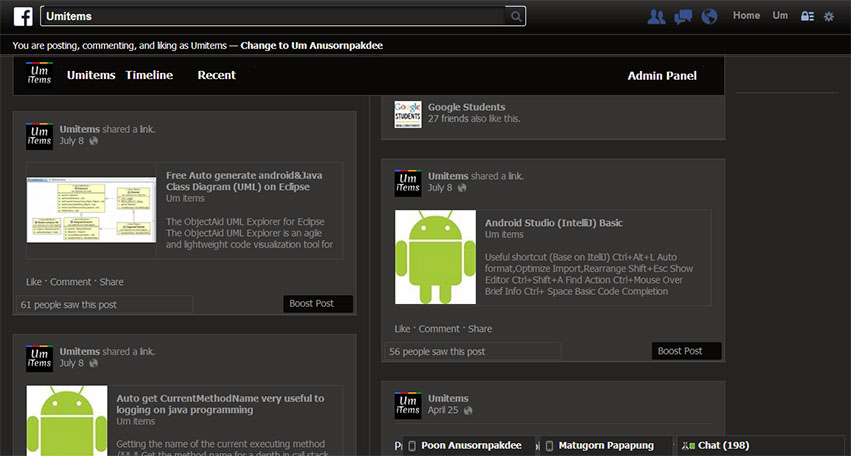Image resolution: width=851 pixels, height=456 pixels.
Task: Click the Facebook logo icon
Action: (x=23, y=16)
